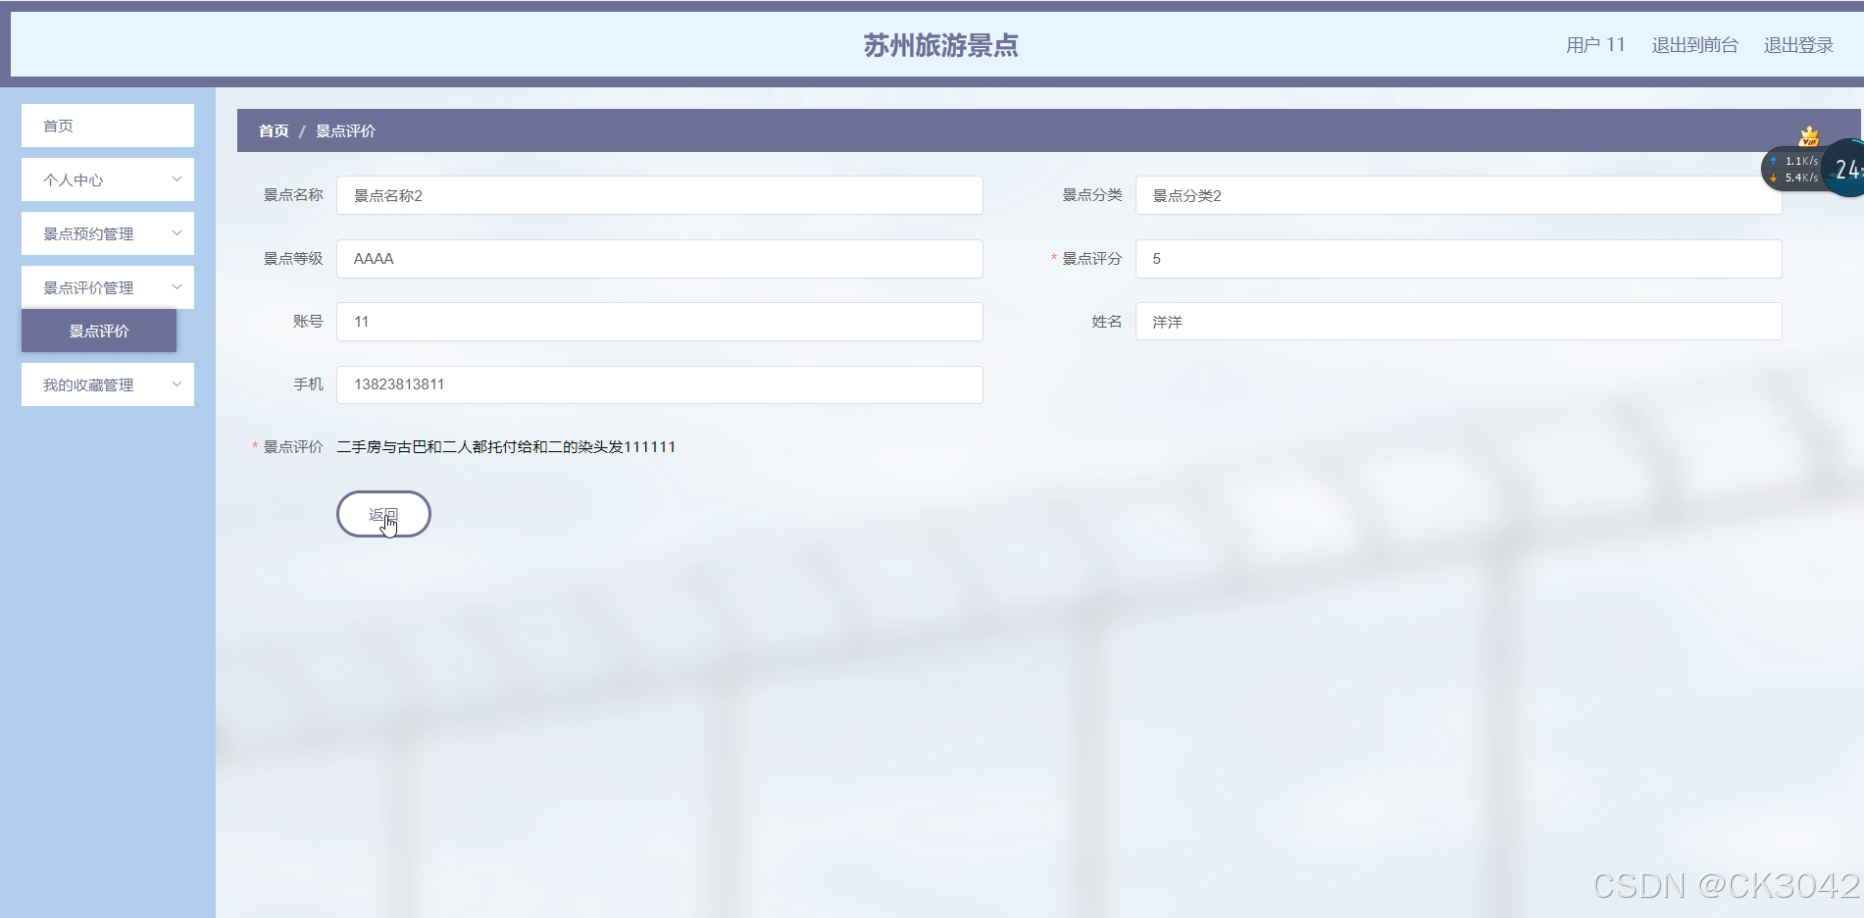Click the VIP crown icon widget
1864x918 pixels.
pyautogui.click(x=1809, y=136)
